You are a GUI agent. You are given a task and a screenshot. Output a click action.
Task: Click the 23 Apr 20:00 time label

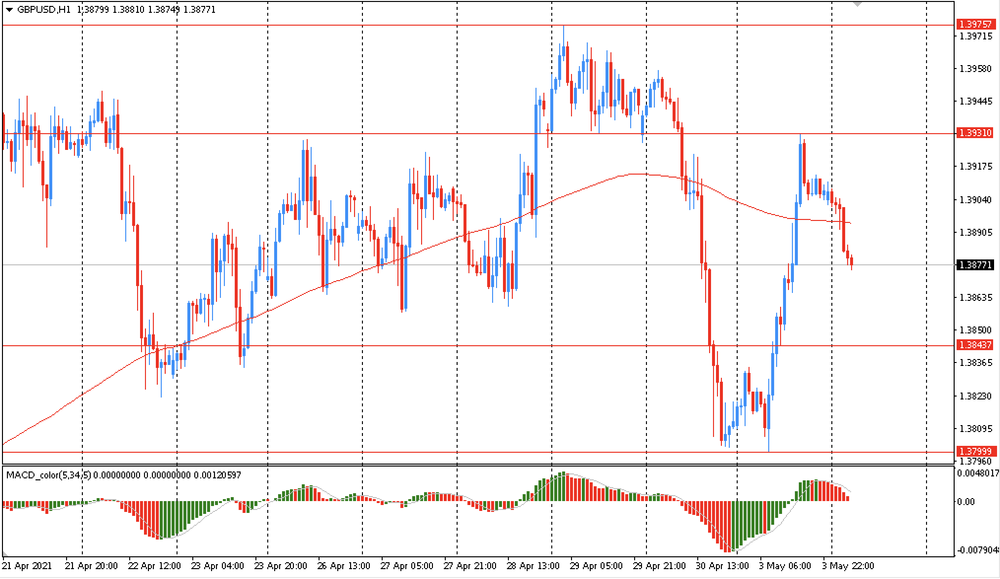coord(281,566)
